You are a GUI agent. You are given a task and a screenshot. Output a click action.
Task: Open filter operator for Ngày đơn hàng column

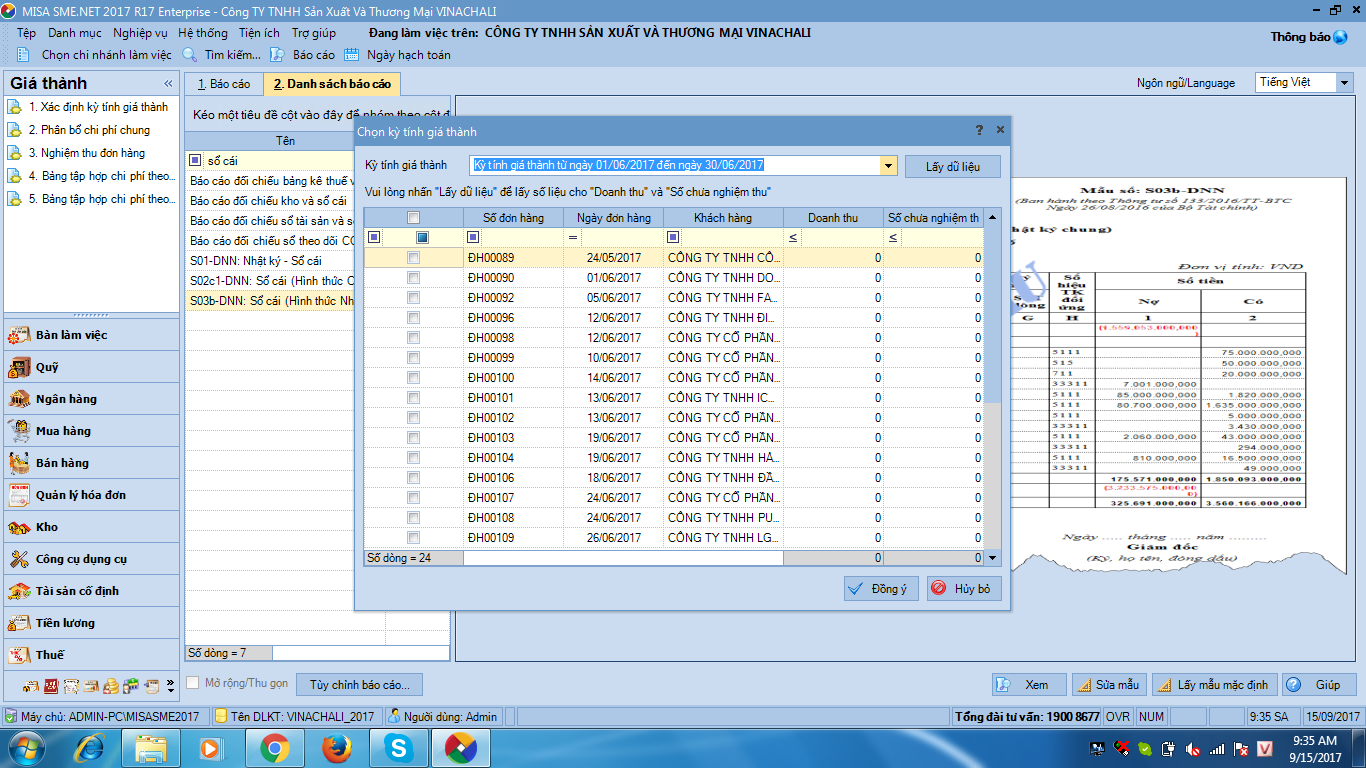click(573, 238)
